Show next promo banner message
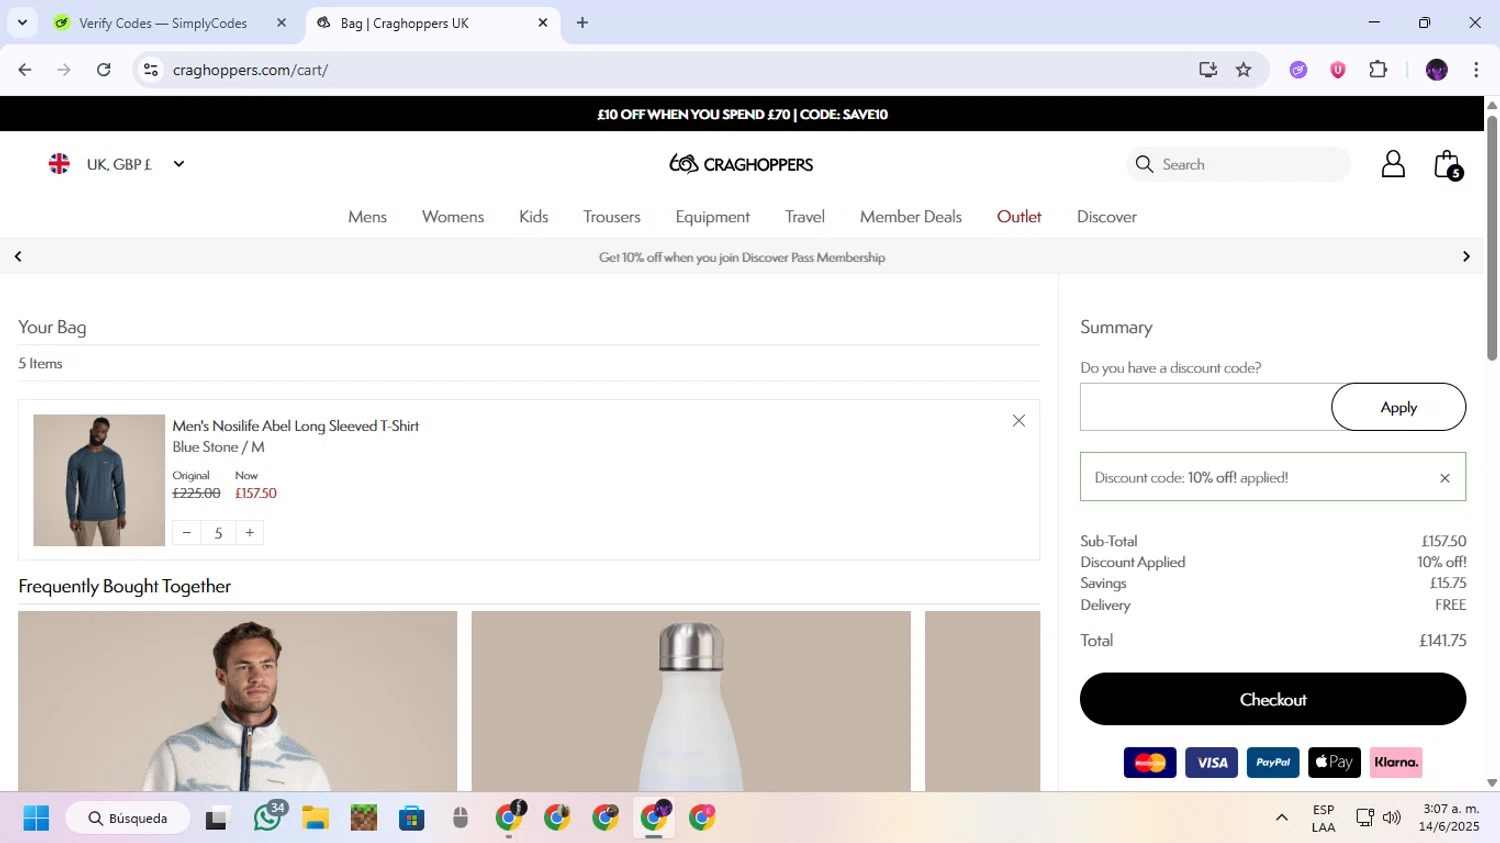This screenshot has height=843, width=1500. (1466, 257)
